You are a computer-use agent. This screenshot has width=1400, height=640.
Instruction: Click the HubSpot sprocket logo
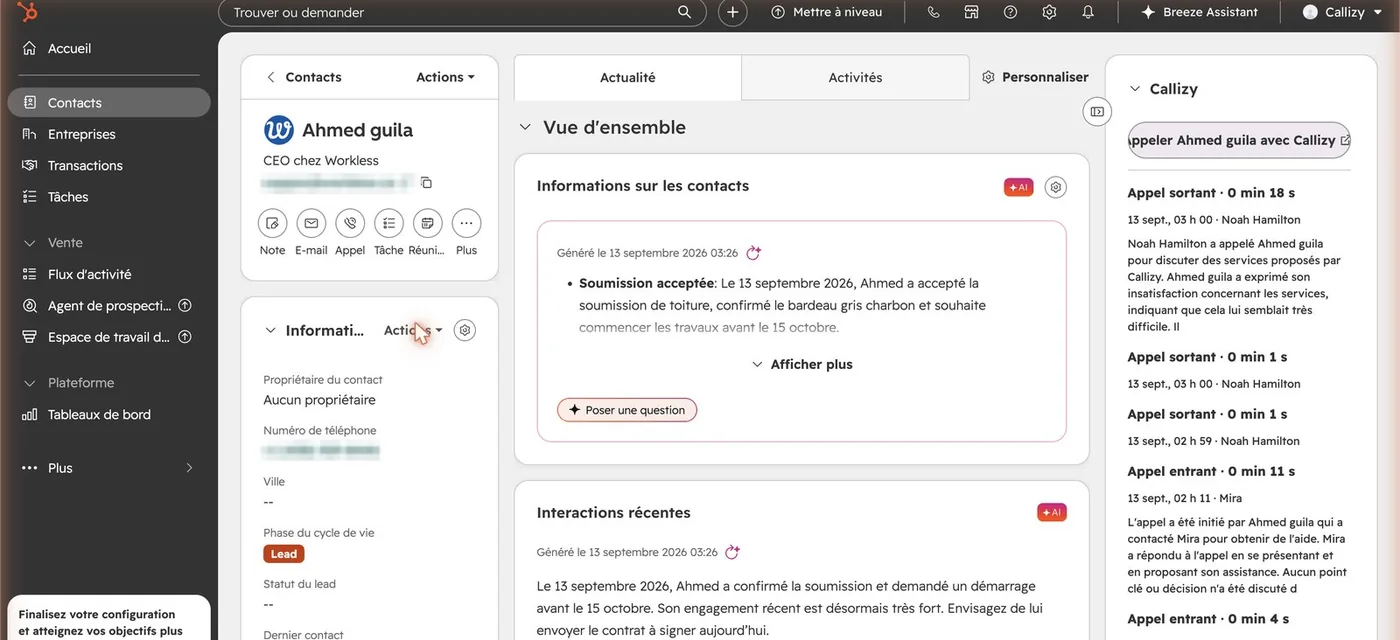coord(27,12)
